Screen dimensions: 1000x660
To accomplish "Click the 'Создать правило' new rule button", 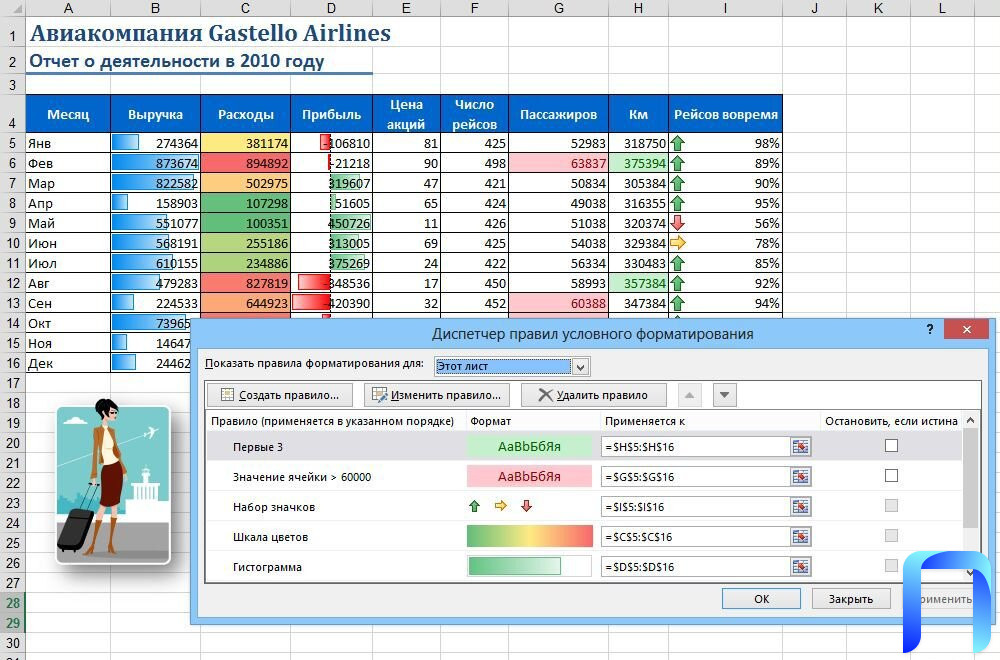I will point(279,395).
